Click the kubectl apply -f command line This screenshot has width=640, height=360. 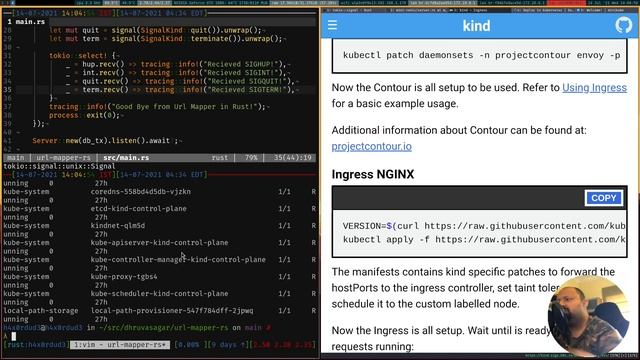coord(484,239)
